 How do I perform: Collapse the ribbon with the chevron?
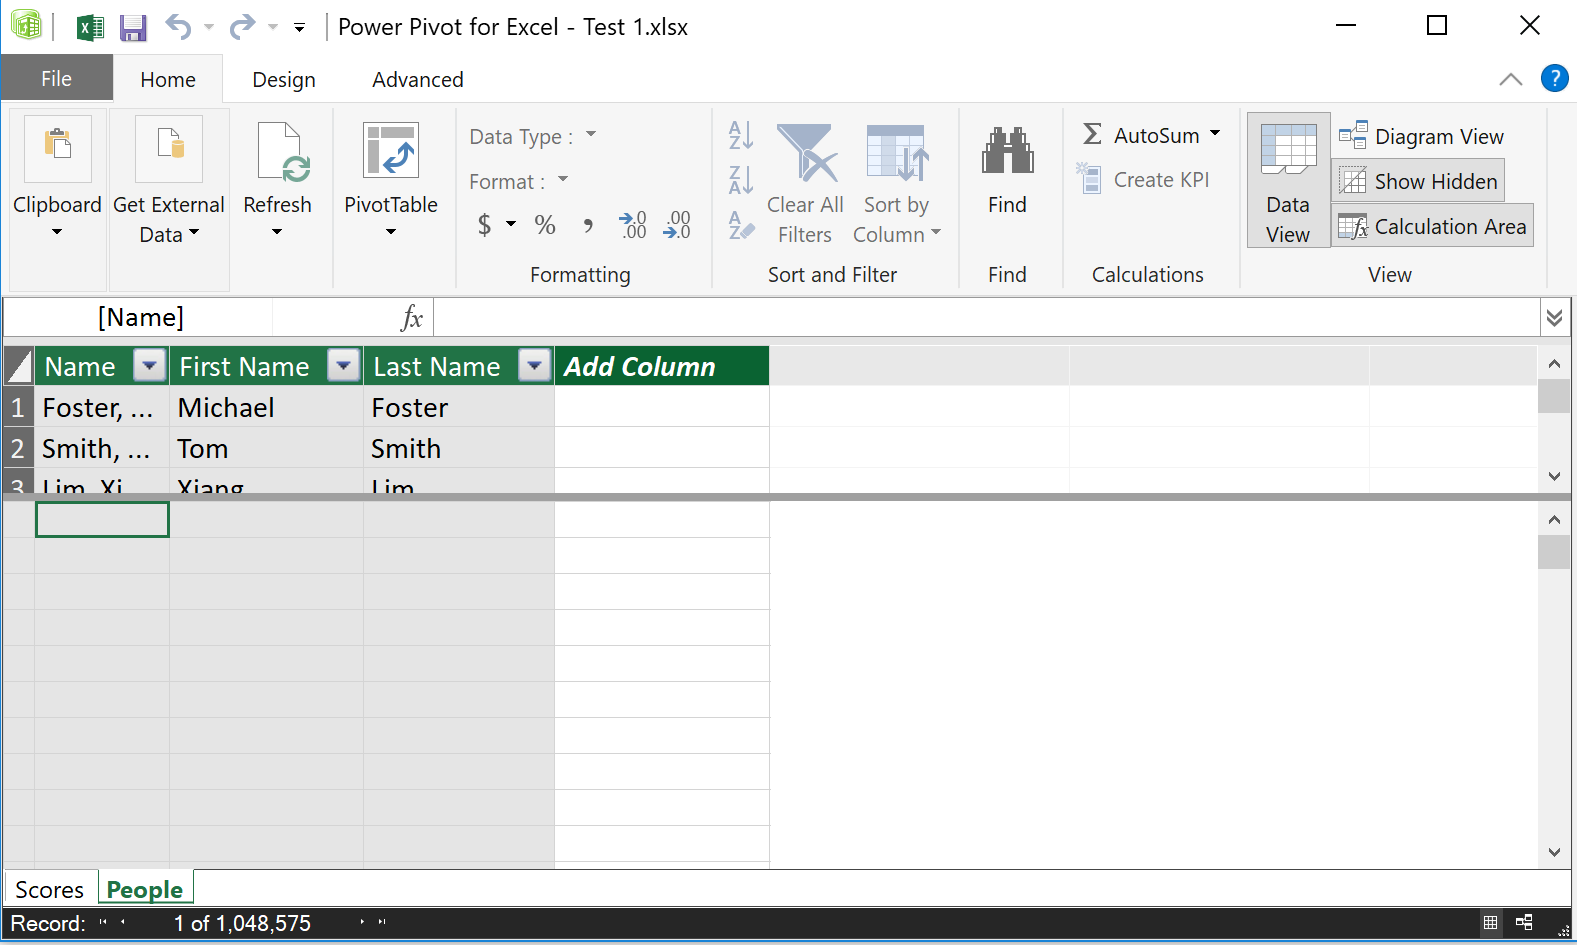pyautogui.click(x=1510, y=79)
